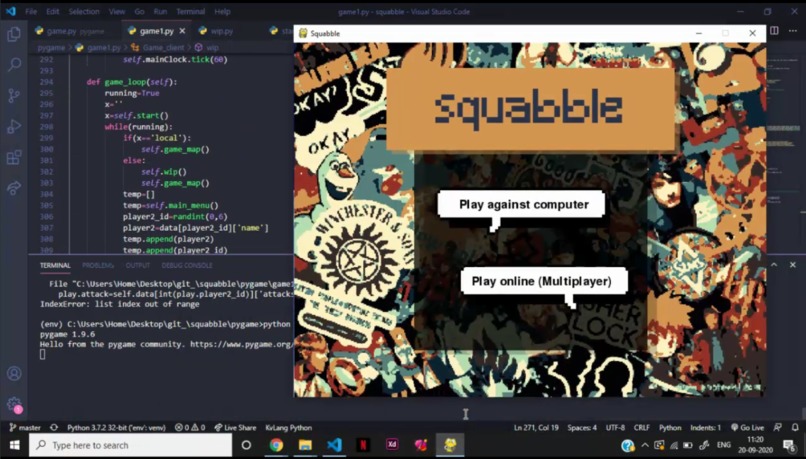Open the Live Share activity bar icon
This screenshot has height=459, width=806.
14,188
